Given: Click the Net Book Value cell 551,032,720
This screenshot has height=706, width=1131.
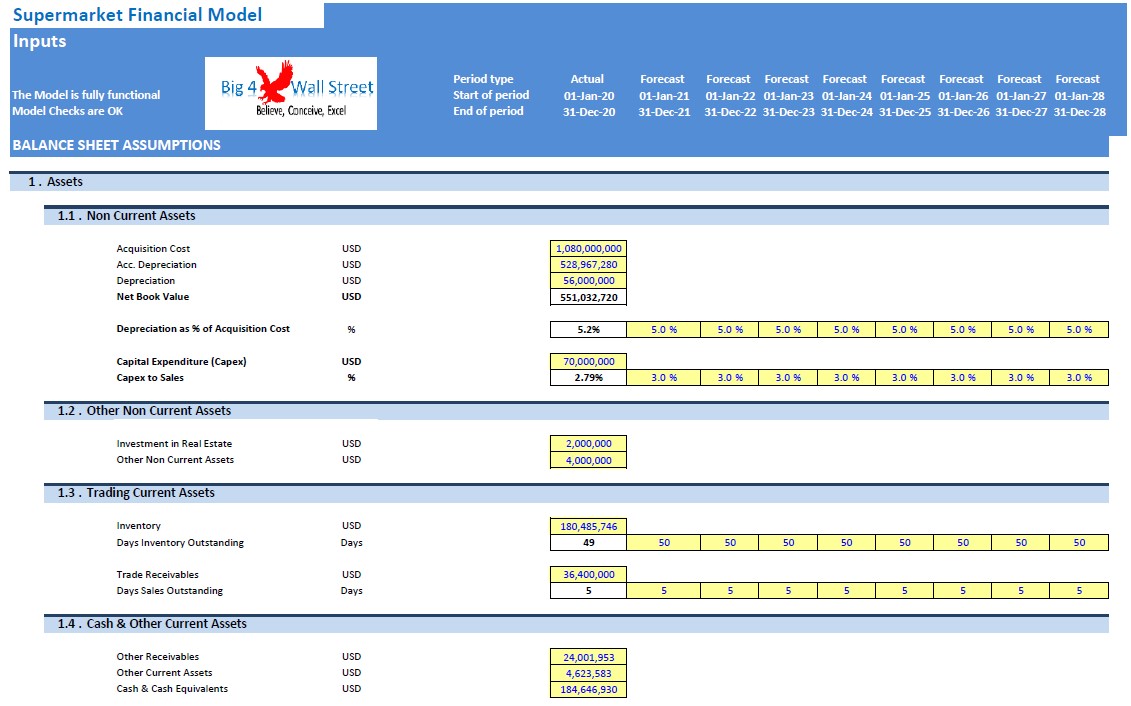Looking at the screenshot, I should pos(589,297).
